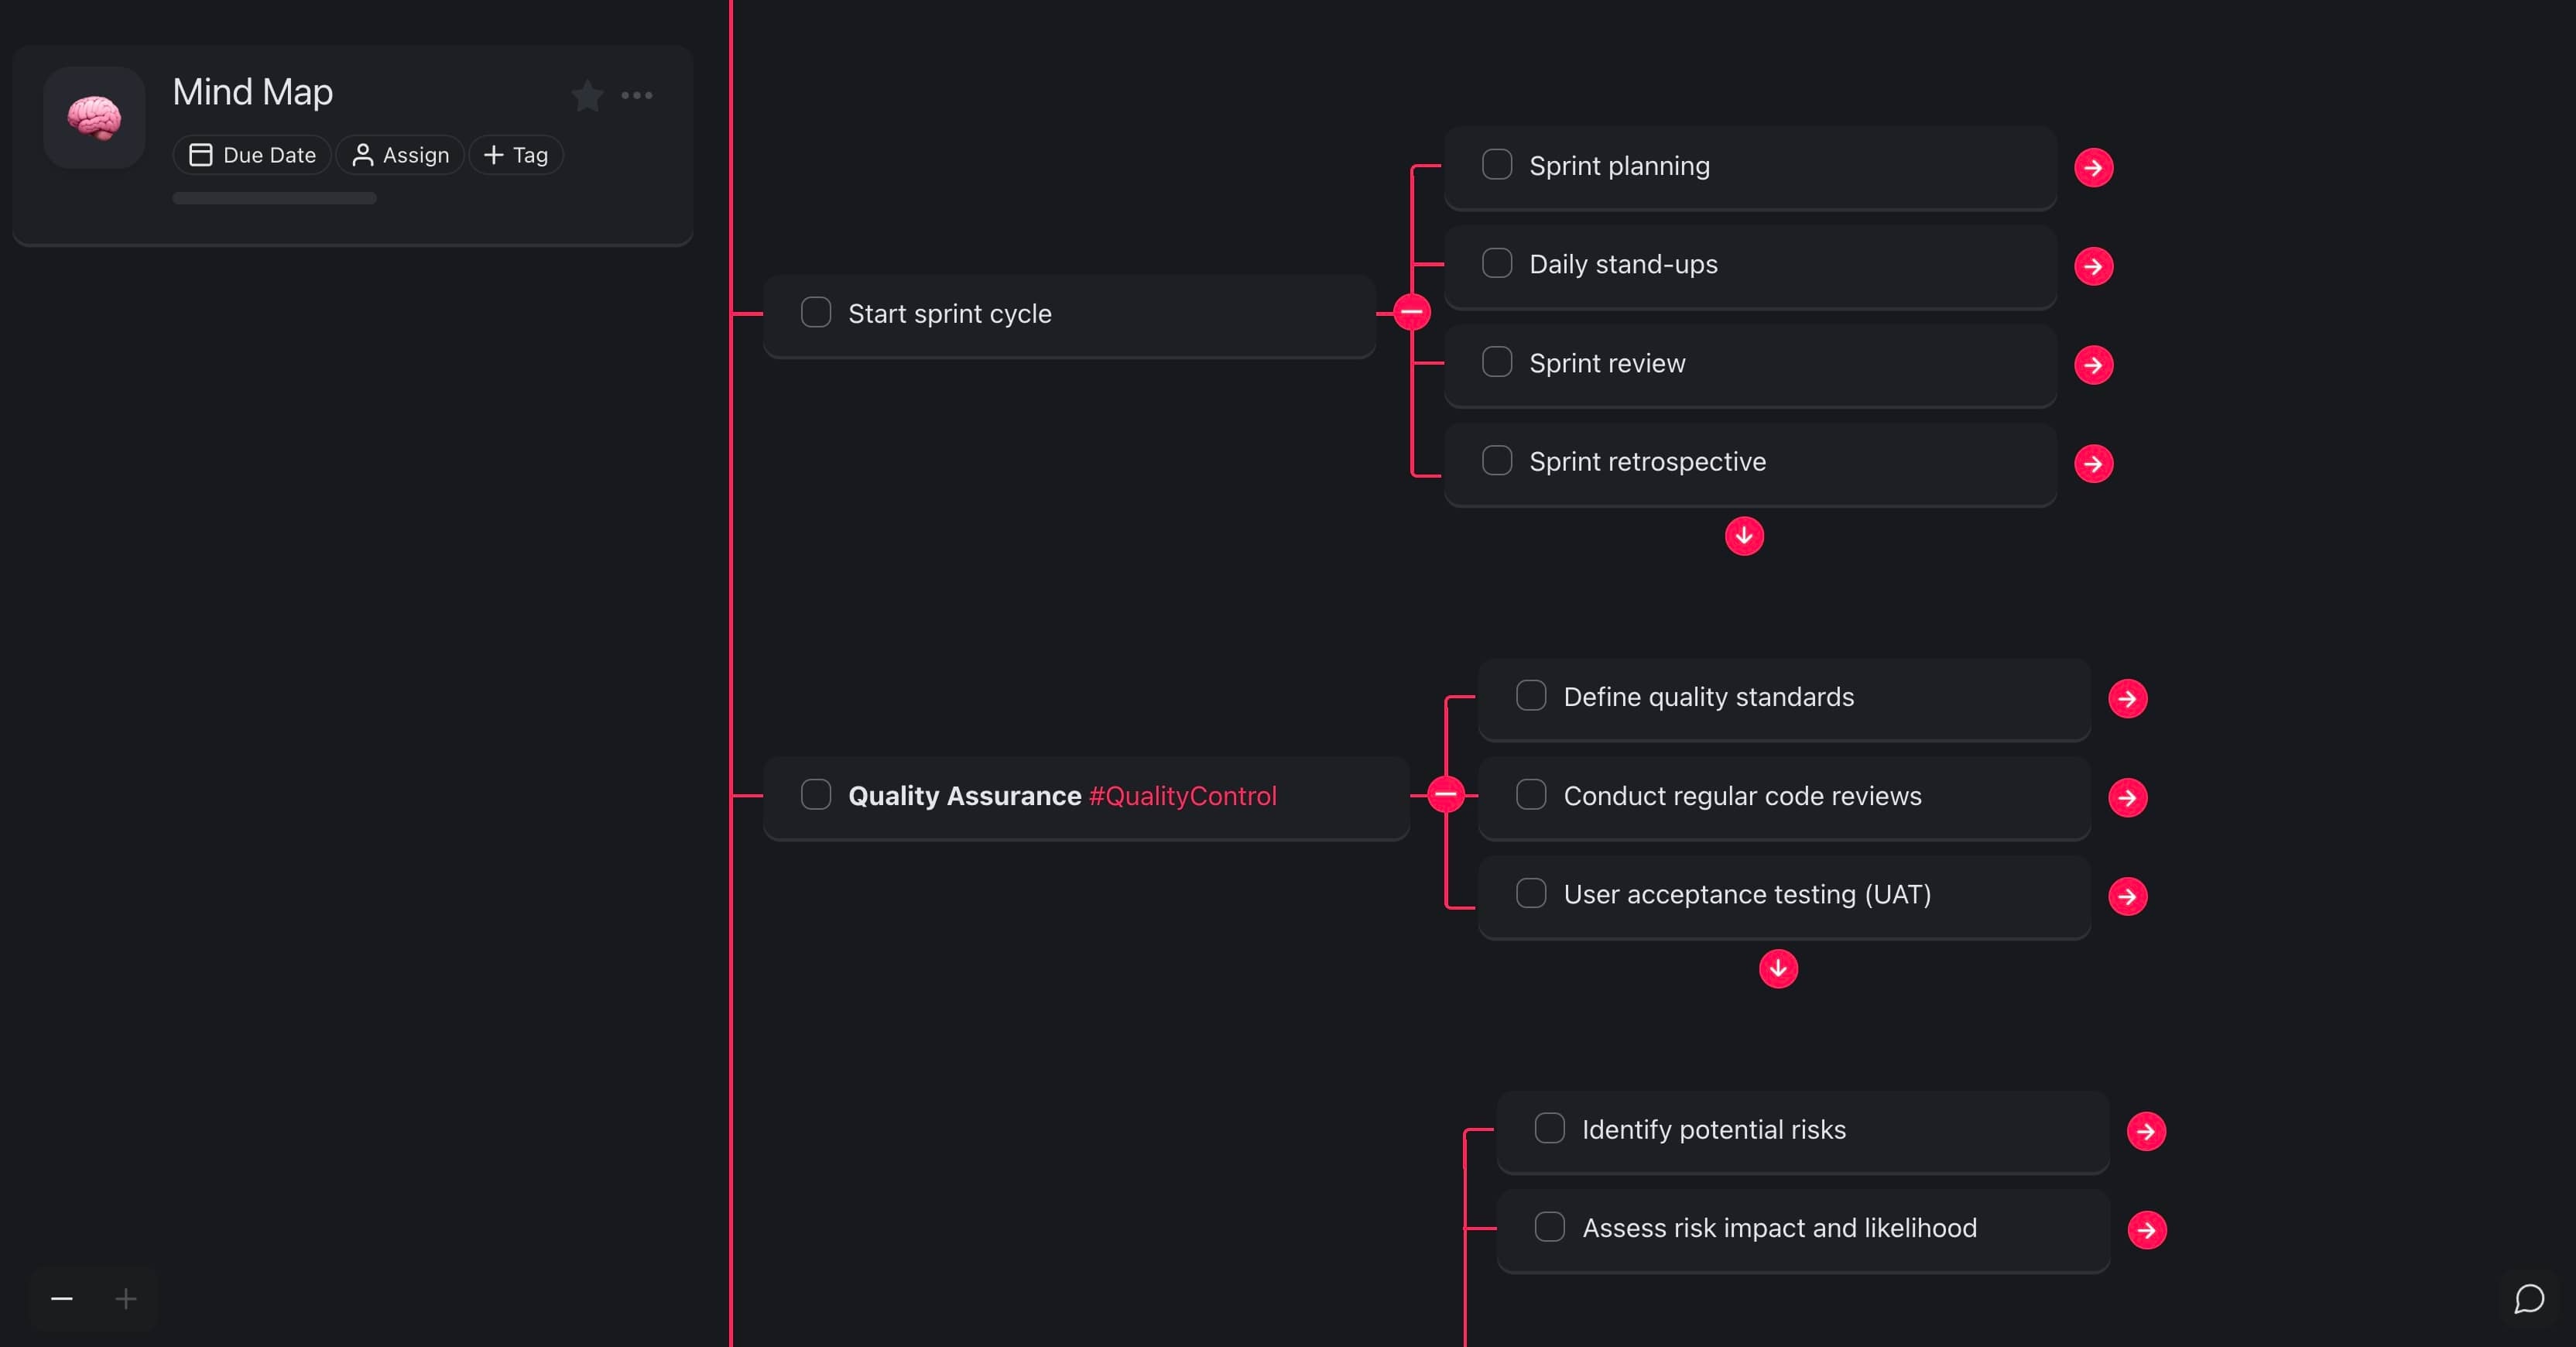Click the progress bar under the Mind Map title
Screen dimensions: 2576x1347
tap(274, 198)
